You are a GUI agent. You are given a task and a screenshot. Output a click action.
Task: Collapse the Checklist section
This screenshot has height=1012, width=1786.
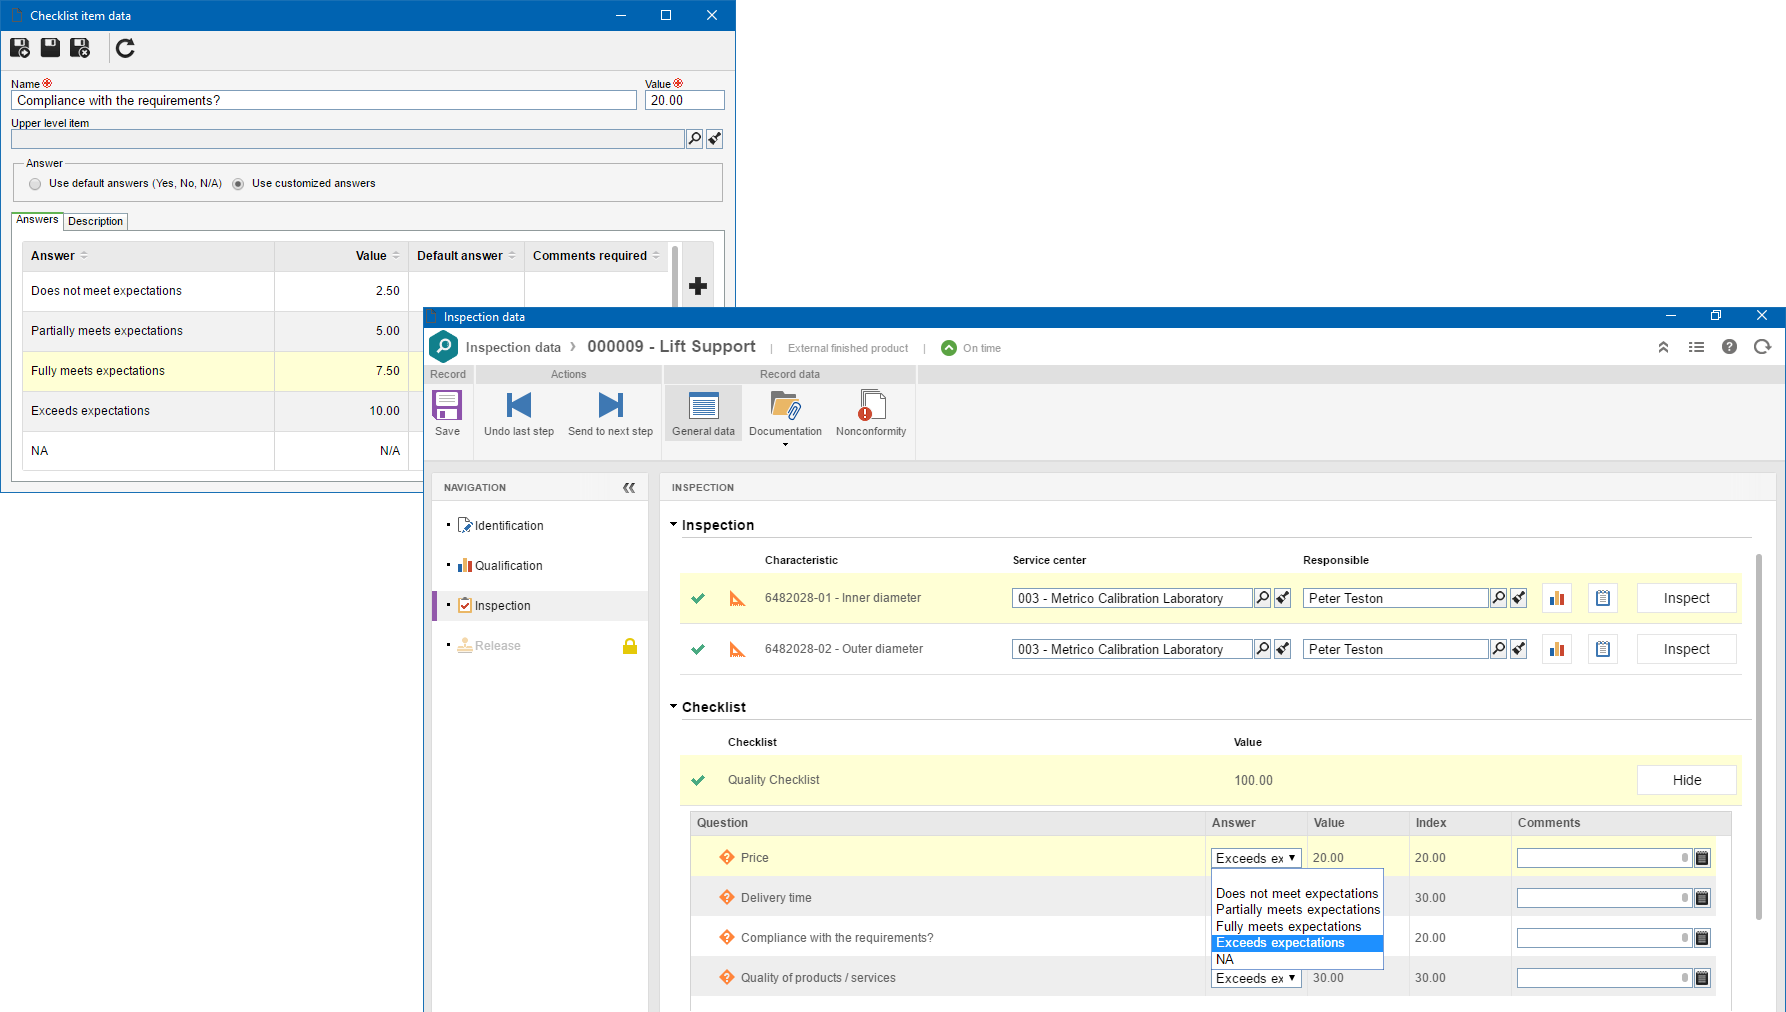click(x=673, y=707)
